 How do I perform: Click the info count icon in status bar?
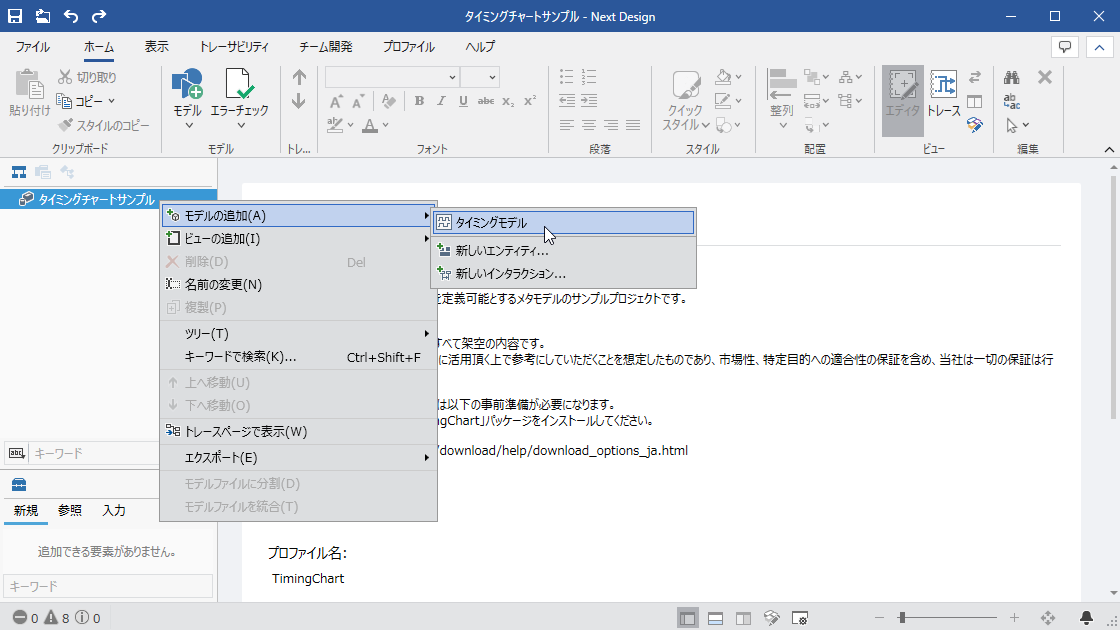[x=82, y=617]
